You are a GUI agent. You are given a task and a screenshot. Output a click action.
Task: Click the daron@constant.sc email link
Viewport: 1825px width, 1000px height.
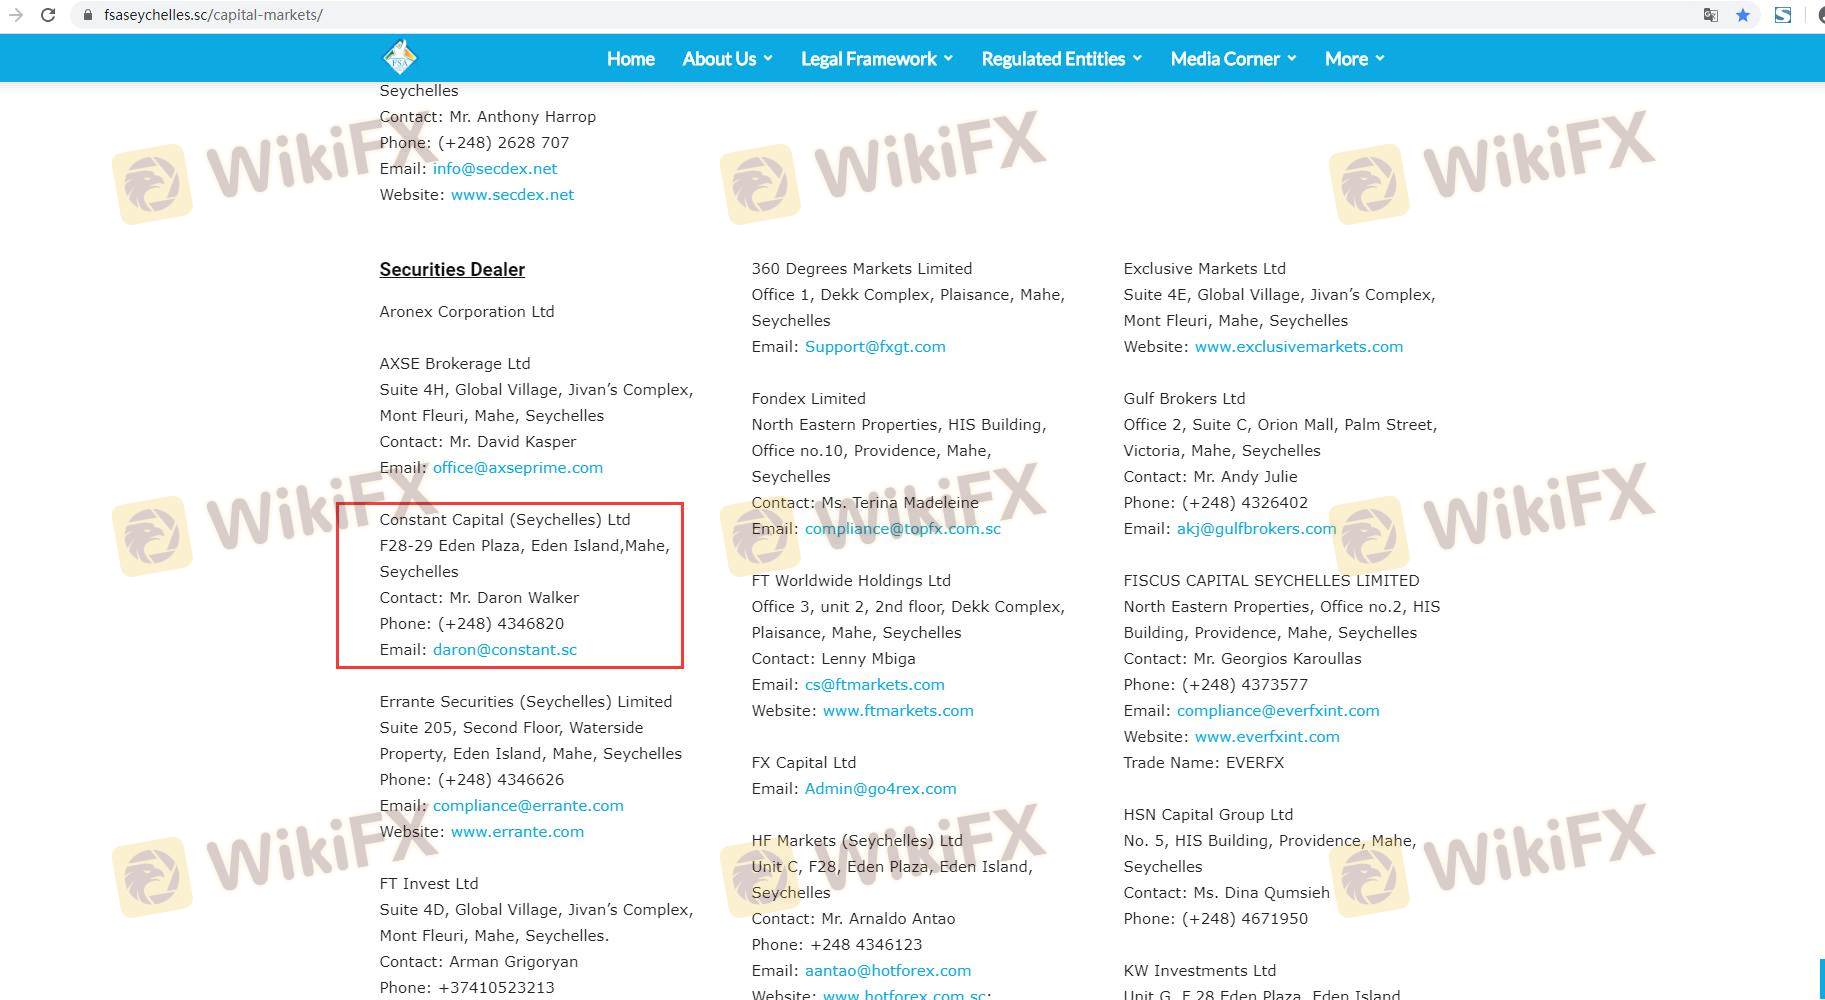click(504, 650)
